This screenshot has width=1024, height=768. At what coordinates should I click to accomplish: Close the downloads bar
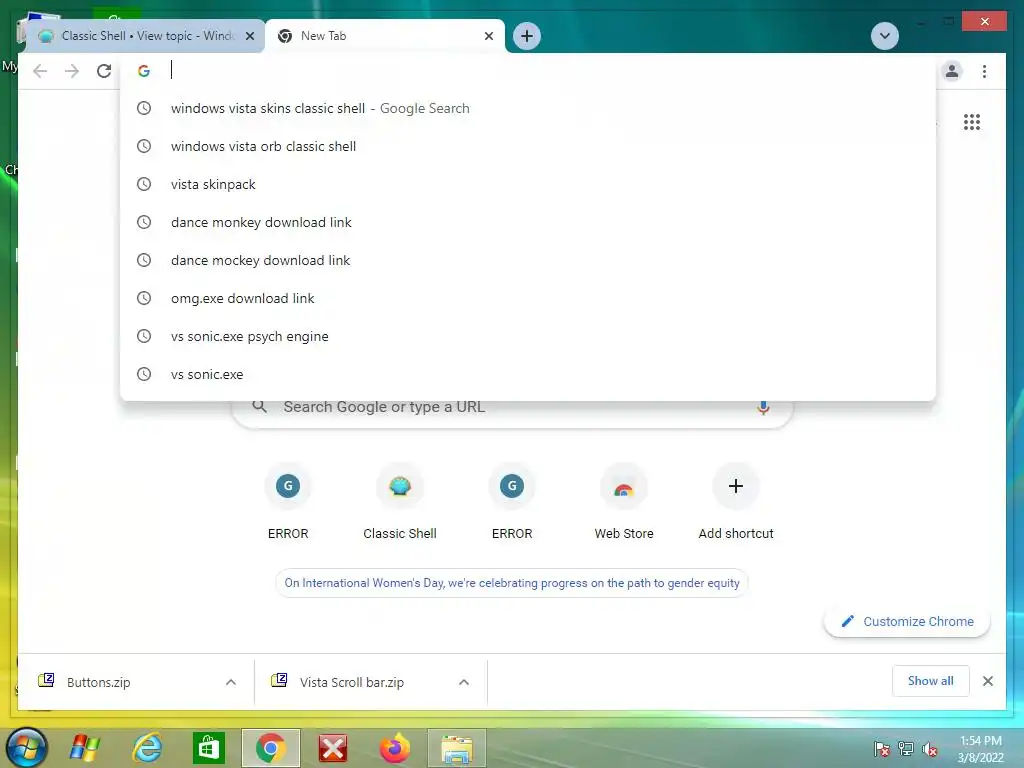click(987, 681)
